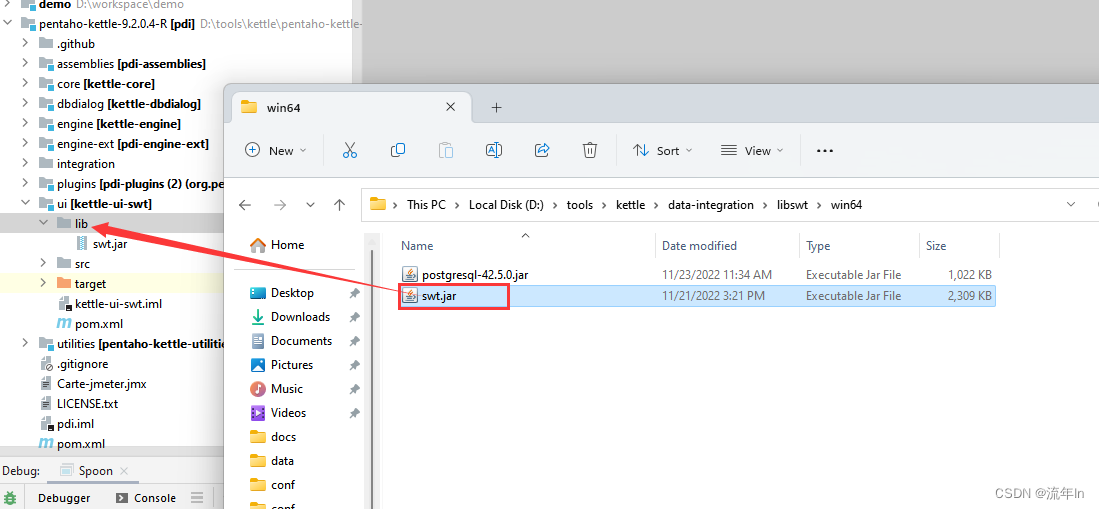
Task: Click the Paste clipboard icon in Explorer
Action: (446, 150)
